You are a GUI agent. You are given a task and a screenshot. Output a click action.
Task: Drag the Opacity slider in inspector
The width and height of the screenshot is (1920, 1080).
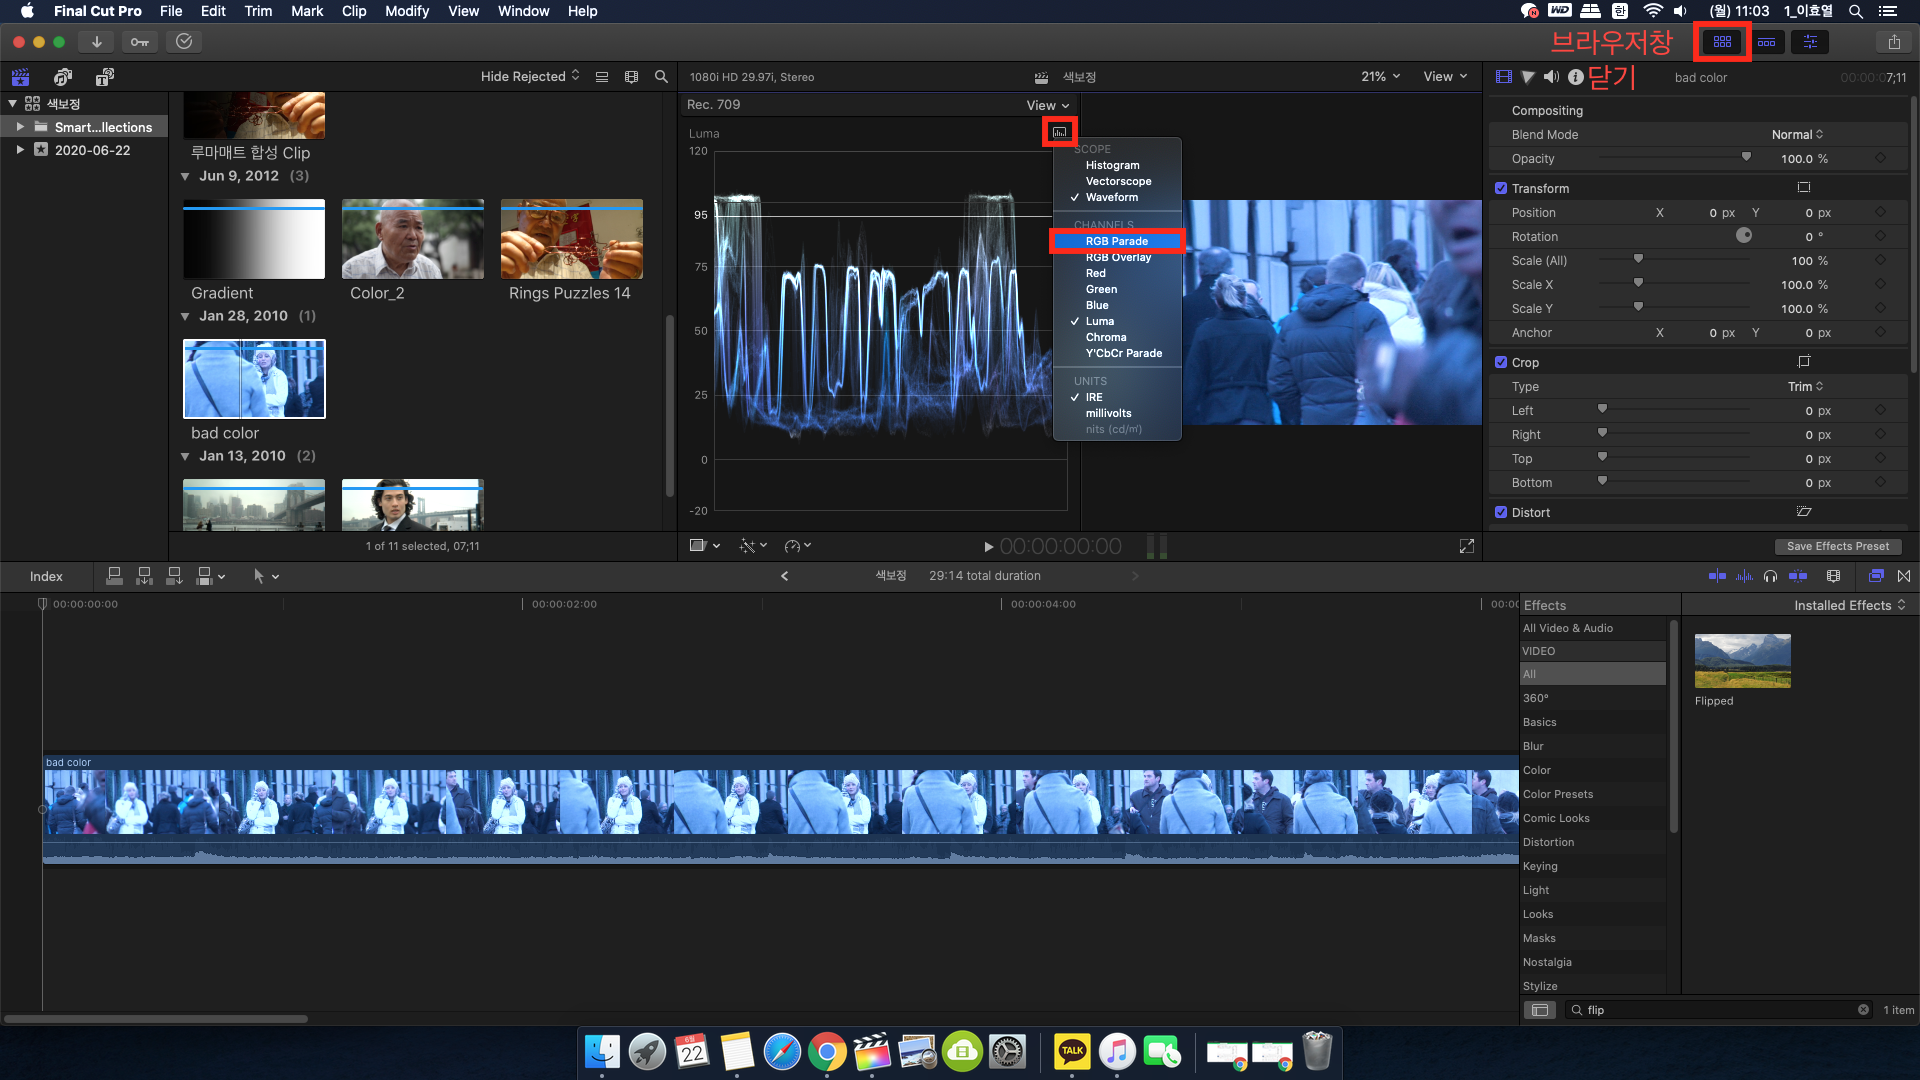click(1745, 158)
